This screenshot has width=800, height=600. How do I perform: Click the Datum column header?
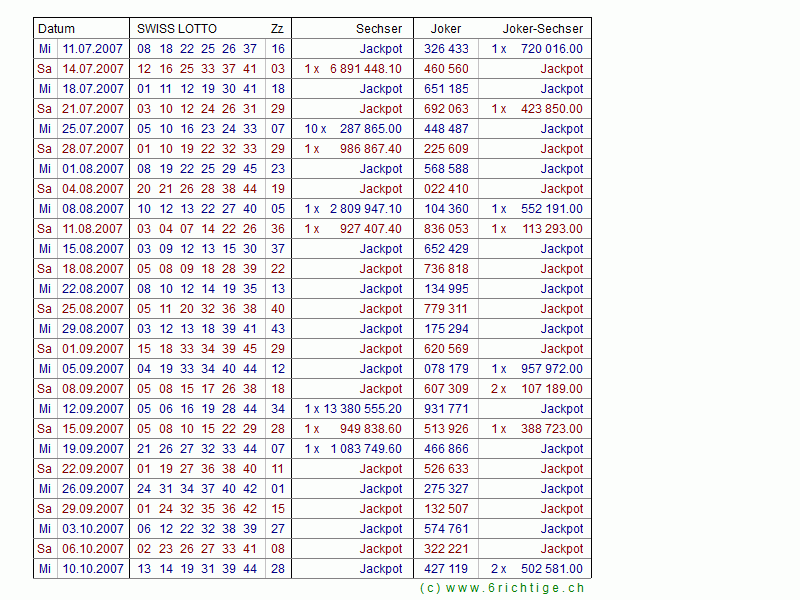coord(56,29)
